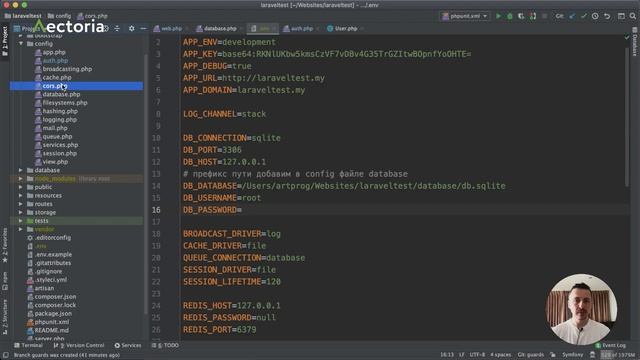Select .env.example in the project tree
This screenshot has width=640, height=360.
click(x=53, y=255)
